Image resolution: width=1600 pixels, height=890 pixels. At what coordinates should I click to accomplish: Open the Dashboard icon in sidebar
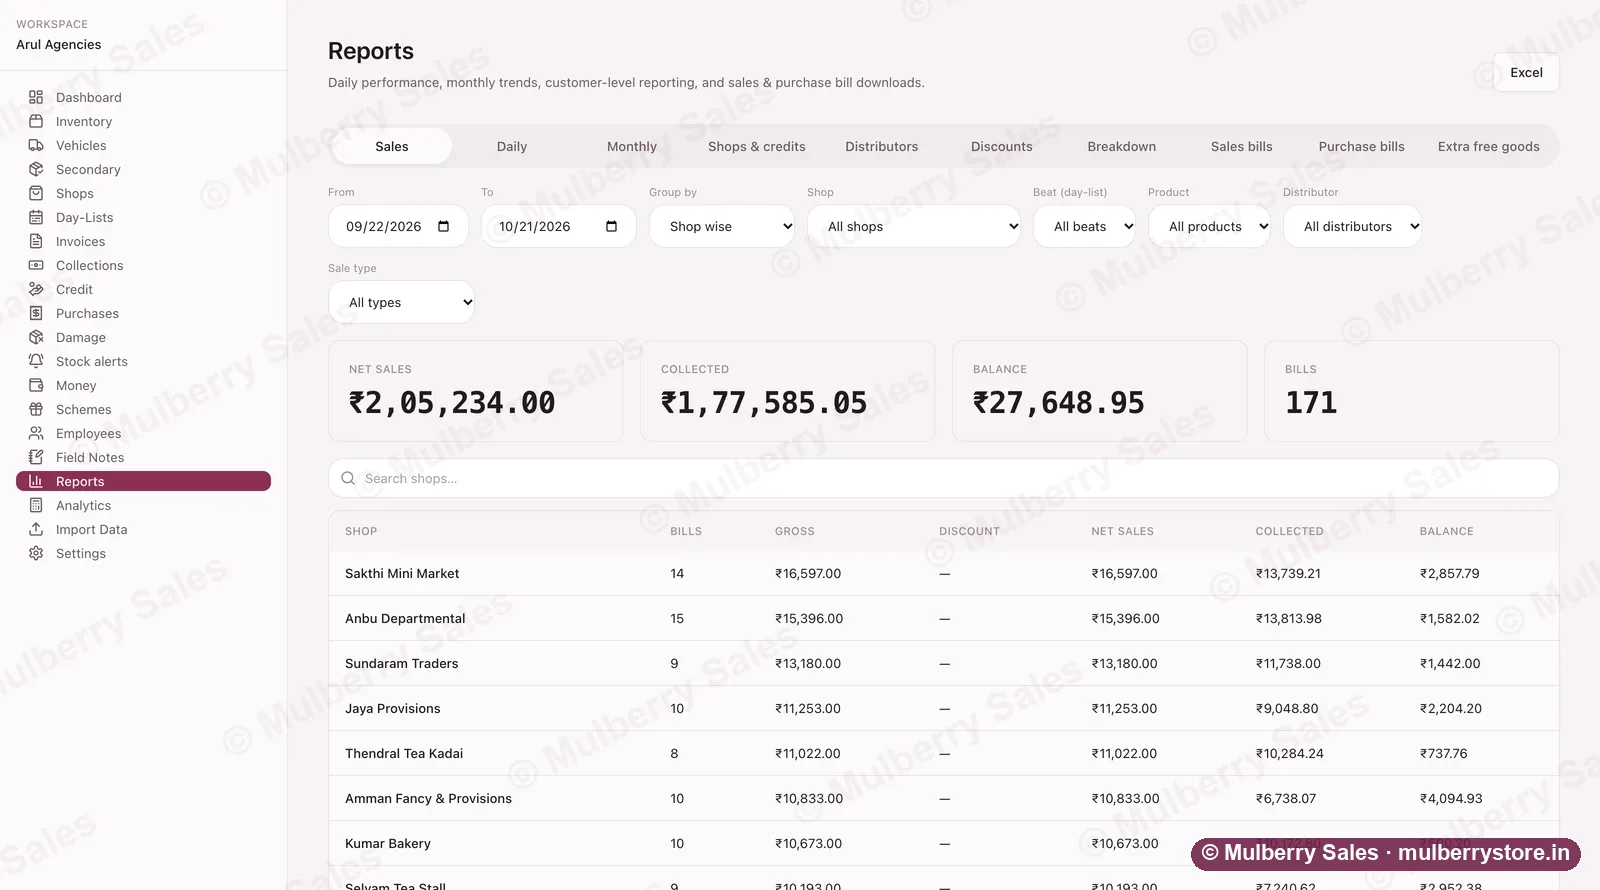(x=36, y=97)
